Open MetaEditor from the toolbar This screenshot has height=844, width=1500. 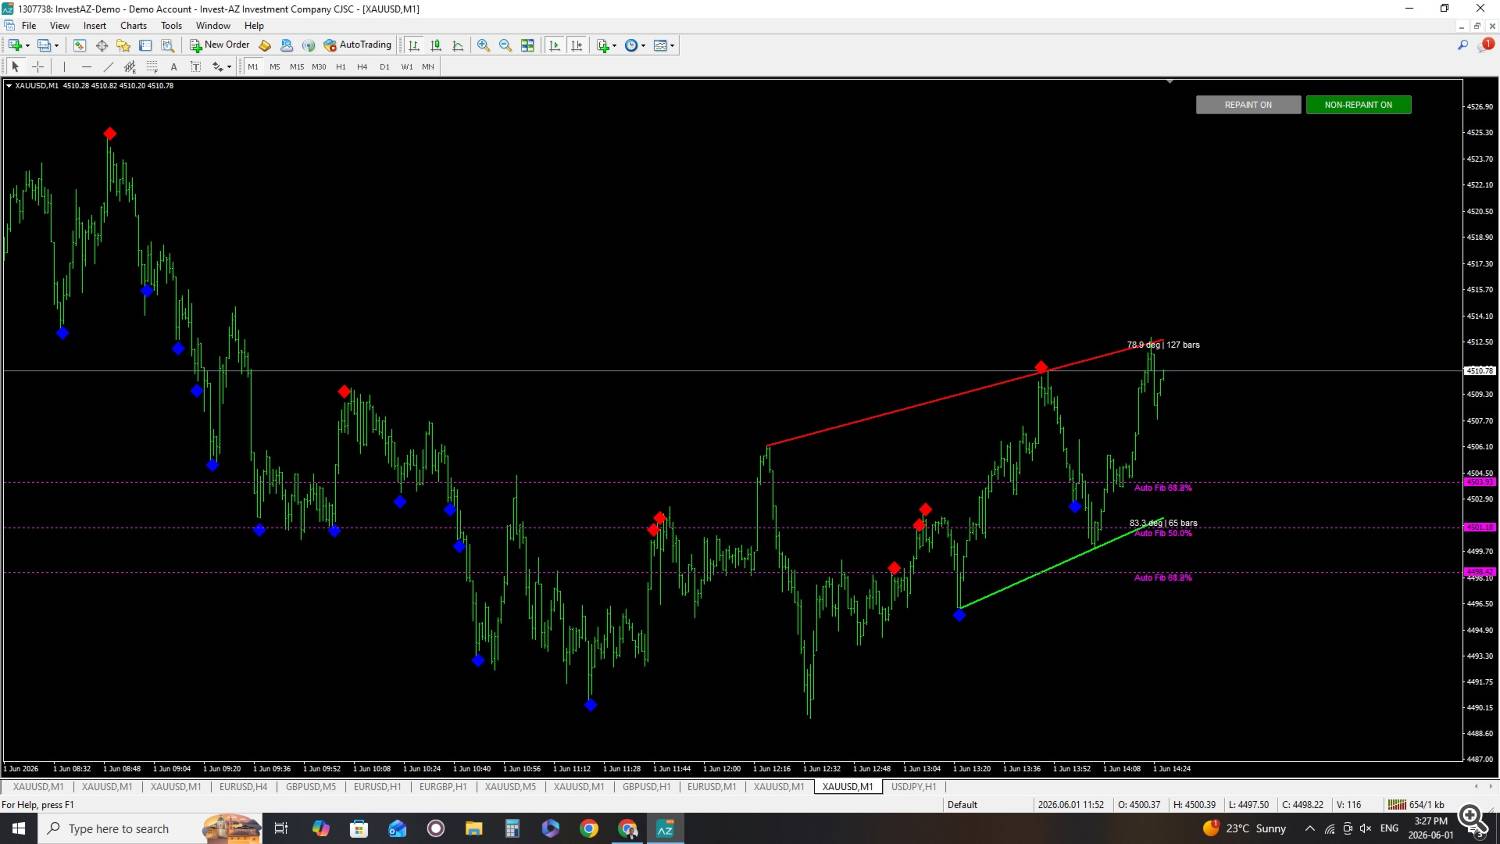point(264,45)
